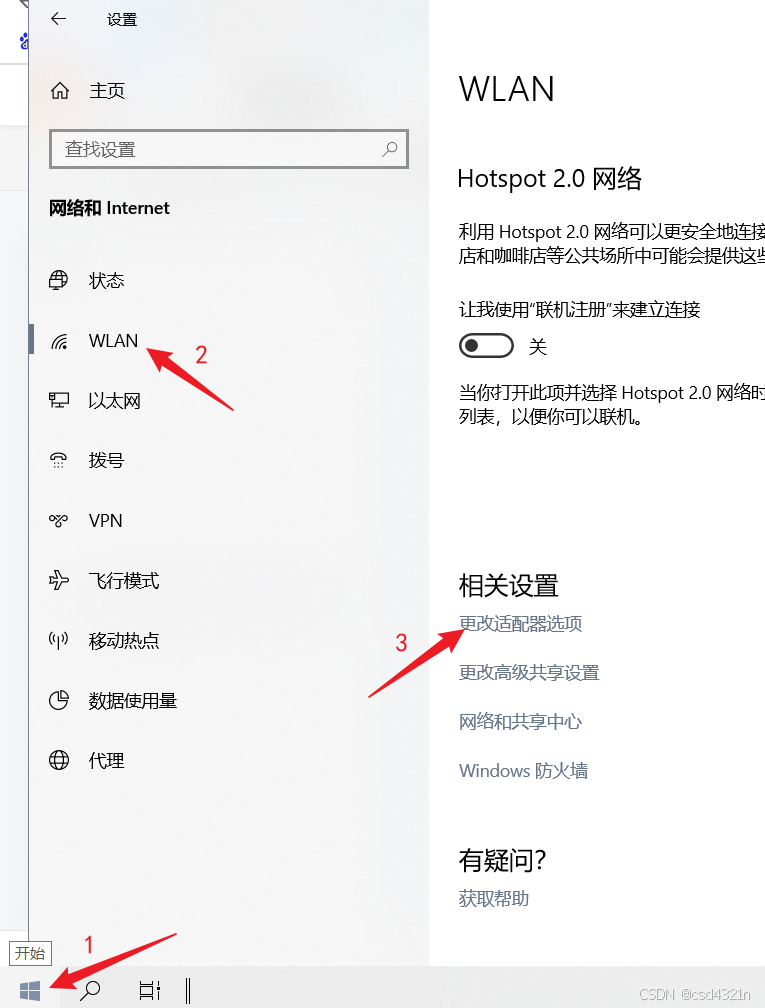
Task: Select the VPN icon in sidebar
Action: (x=58, y=521)
